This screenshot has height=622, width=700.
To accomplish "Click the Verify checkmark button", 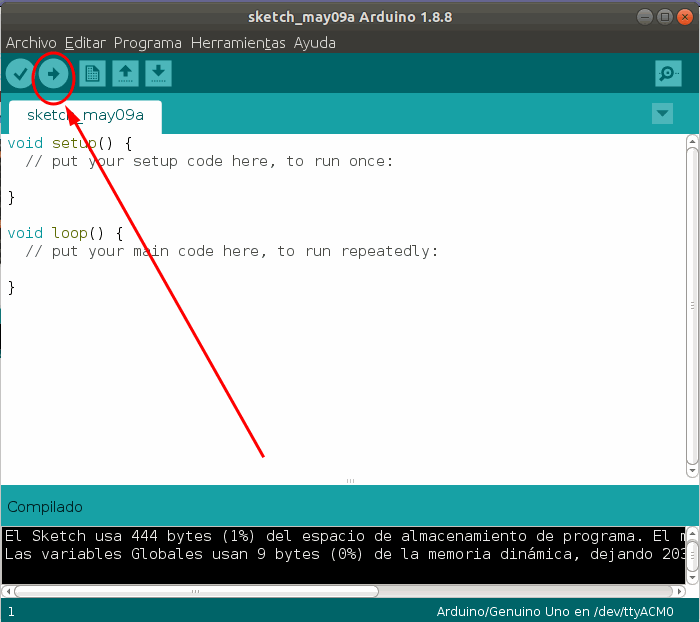I will pos(20,74).
